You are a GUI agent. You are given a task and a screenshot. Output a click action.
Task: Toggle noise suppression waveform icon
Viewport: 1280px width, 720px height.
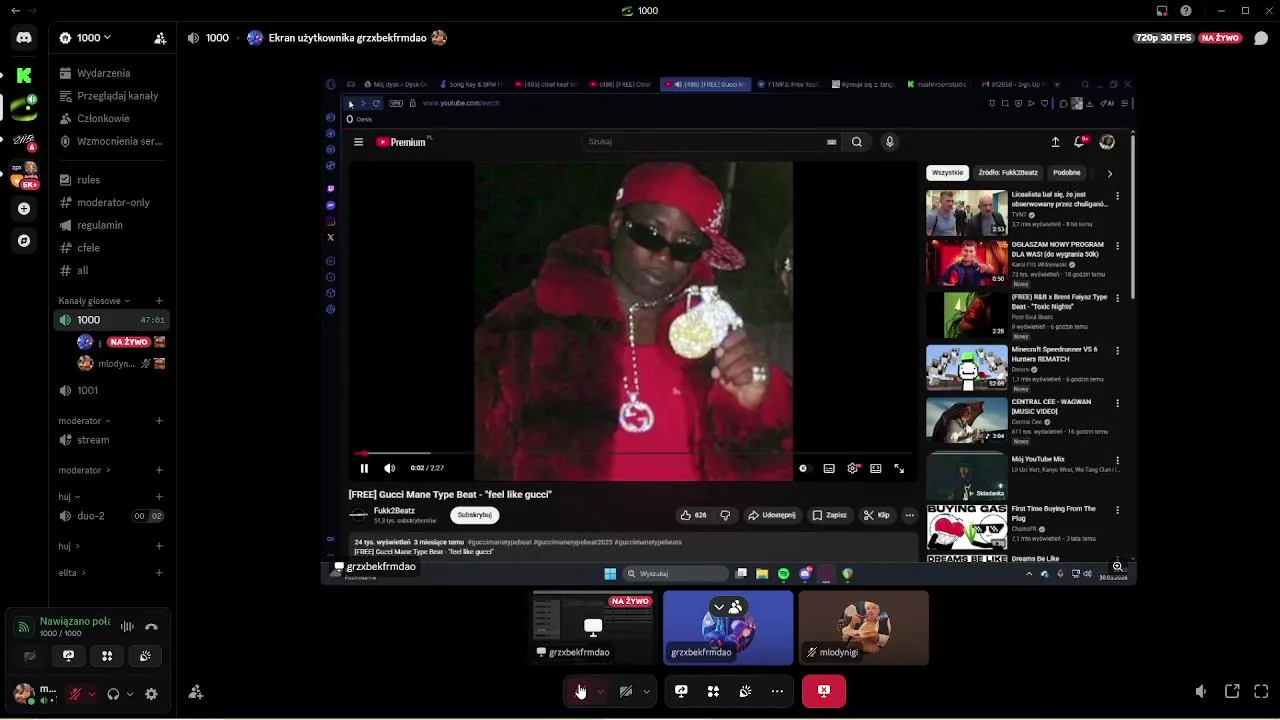[x=127, y=627]
